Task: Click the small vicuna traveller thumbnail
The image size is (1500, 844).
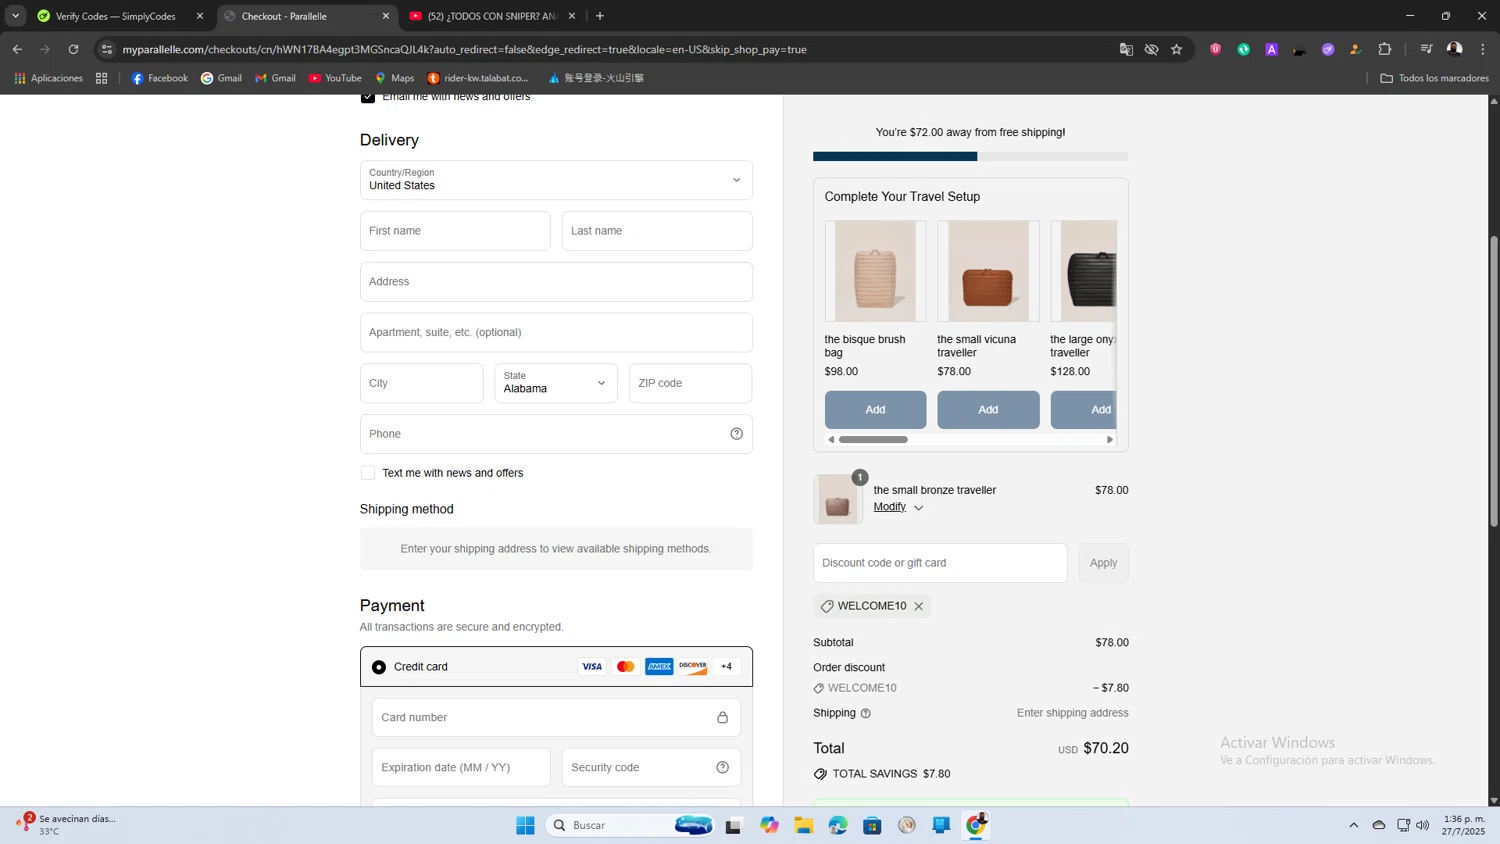Action: (x=988, y=271)
